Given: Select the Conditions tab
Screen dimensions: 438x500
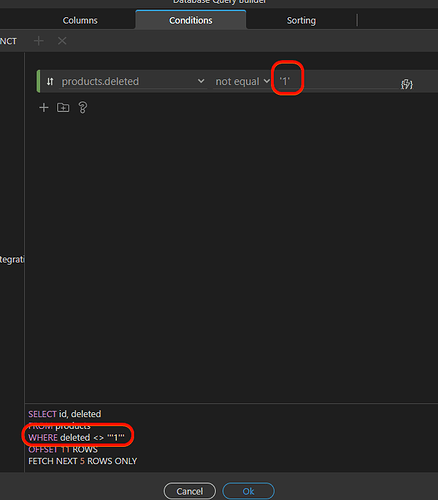Looking at the screenshot, I should [191, 20].
